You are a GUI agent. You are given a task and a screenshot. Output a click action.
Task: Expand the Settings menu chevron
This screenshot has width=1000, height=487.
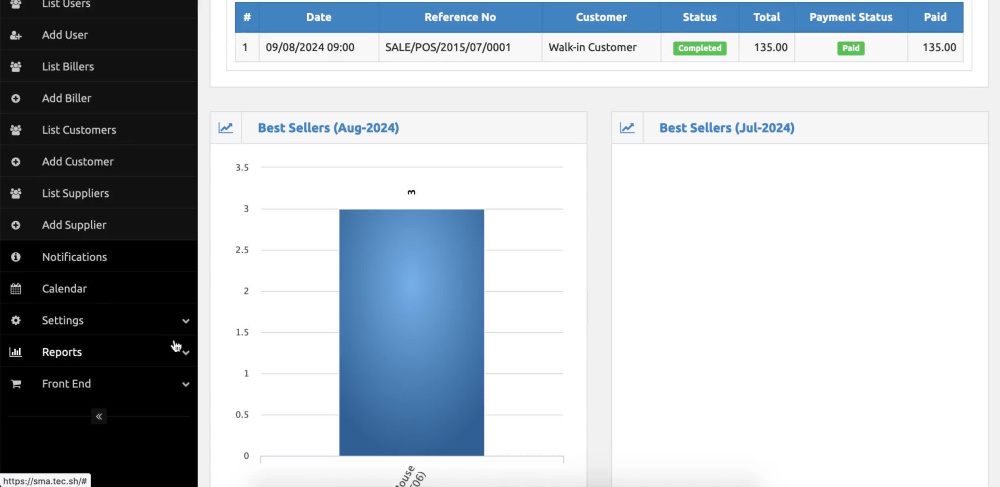pos(186,321)
